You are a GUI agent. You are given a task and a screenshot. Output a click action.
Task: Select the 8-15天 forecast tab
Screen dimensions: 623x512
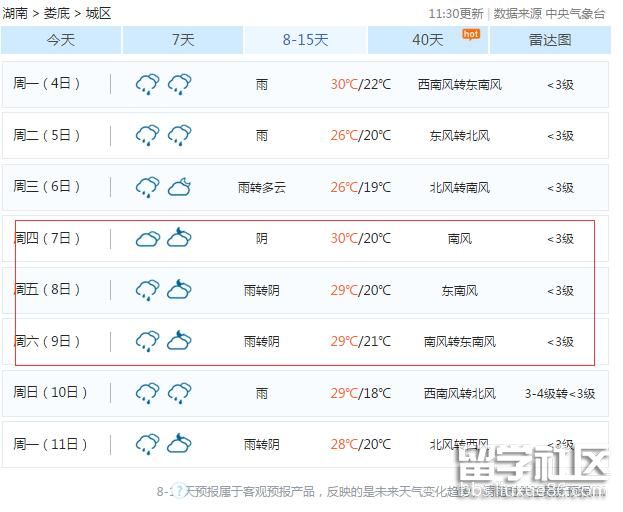[305, 40]
